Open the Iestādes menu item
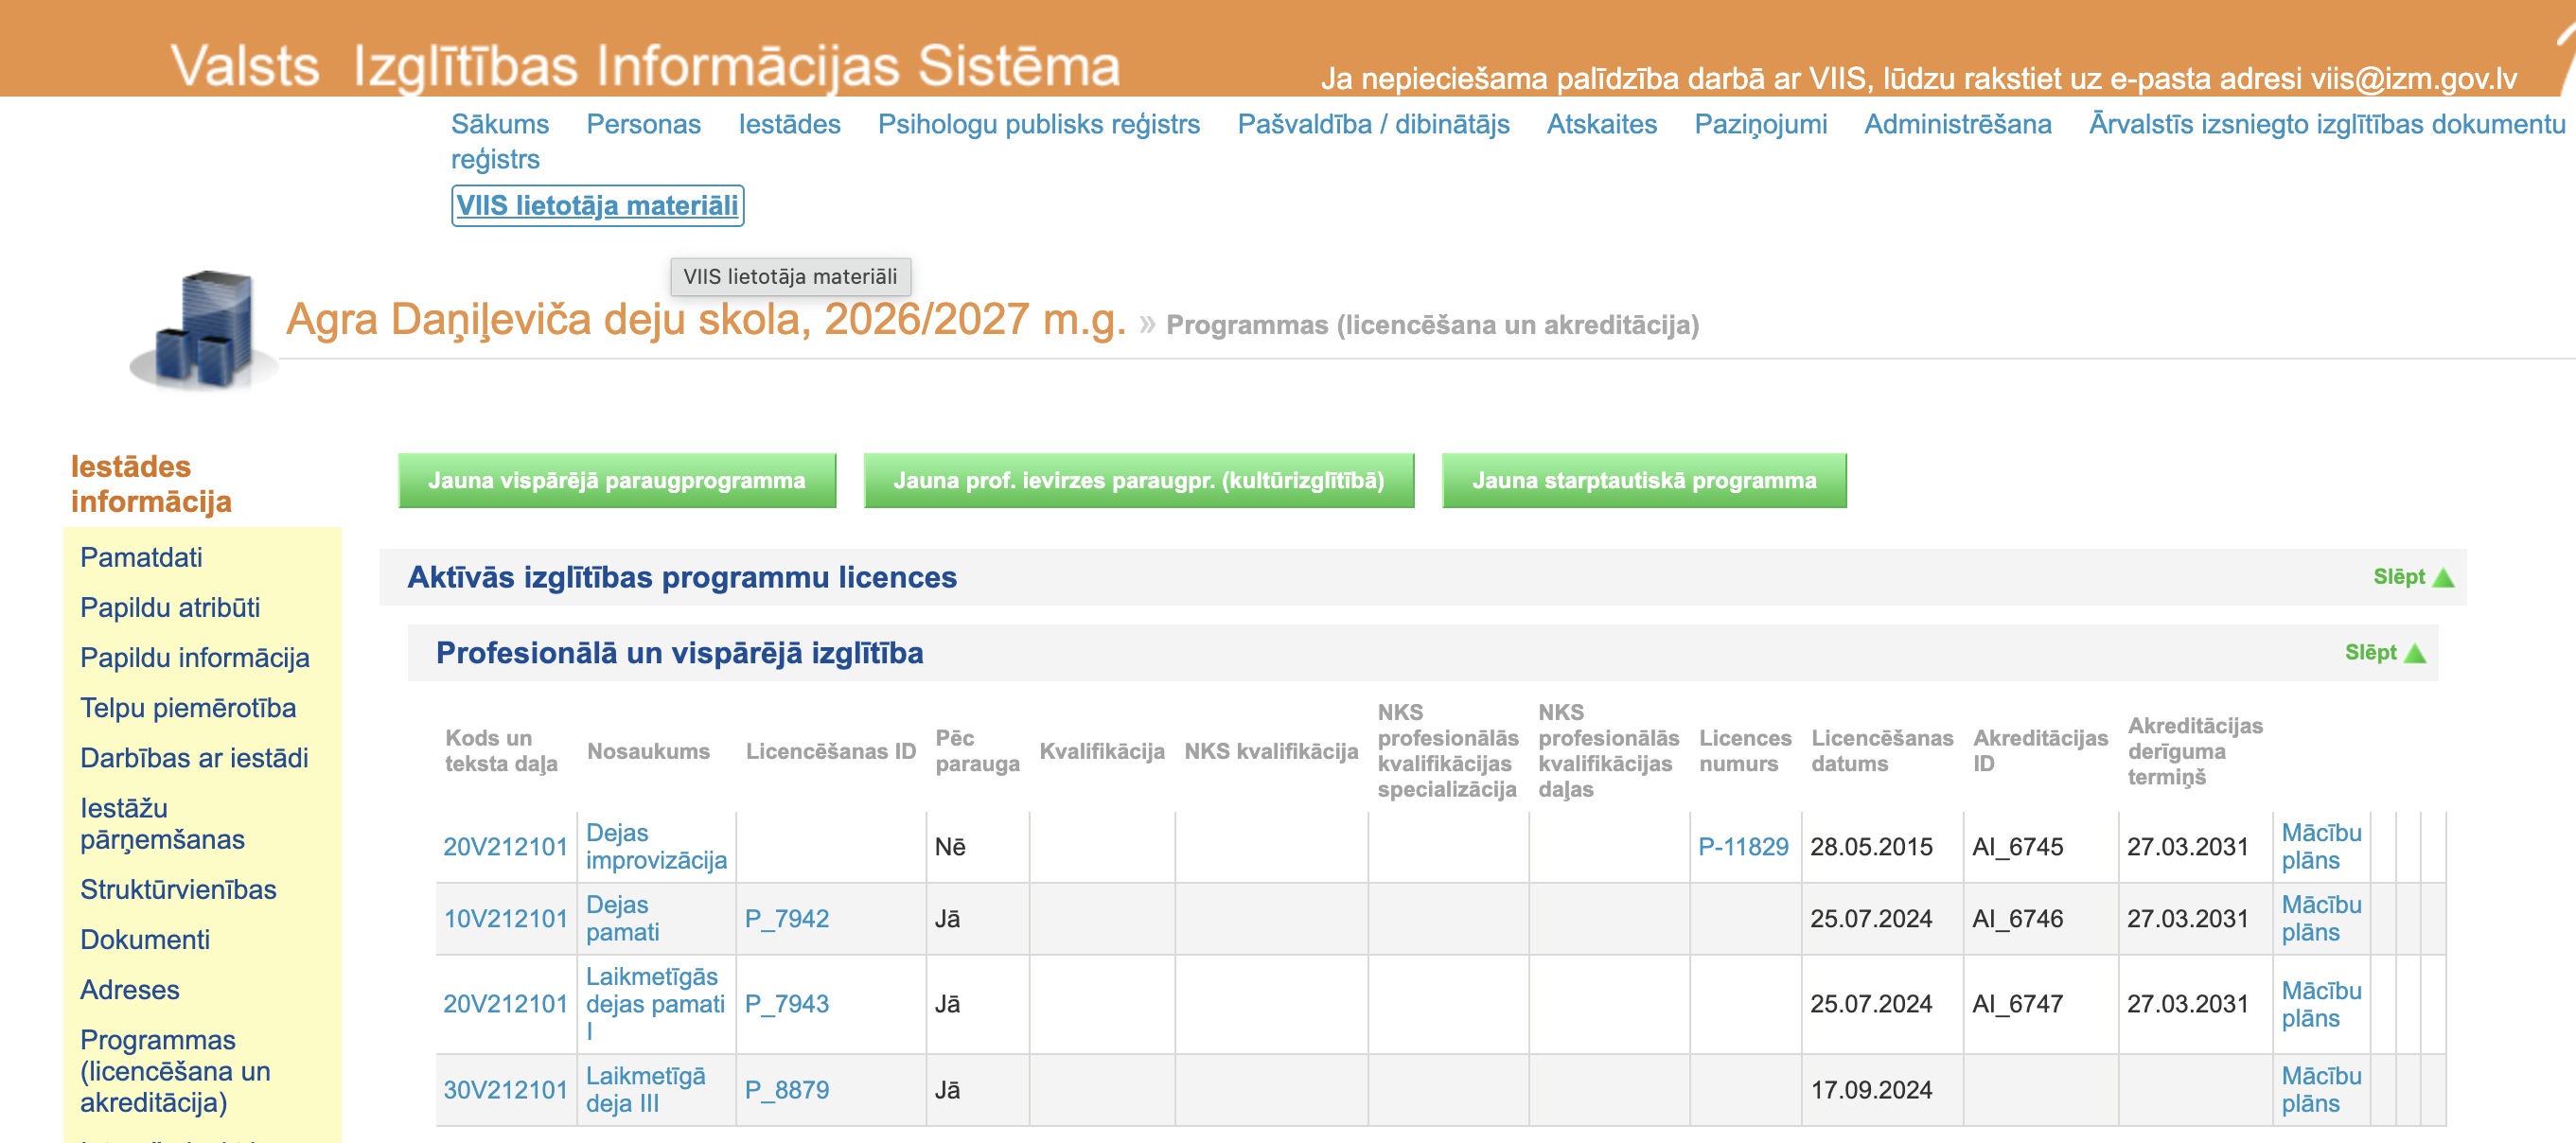The image size is (2576, 1143). [789, 124]
